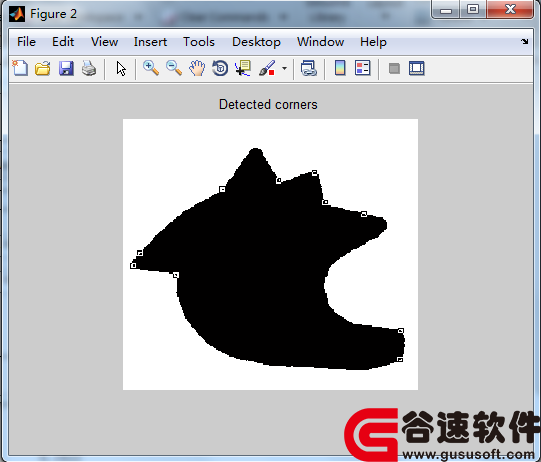
Task: Maximize the Figure 2 window
Action: pyautogui.click(x=473, y=10)
